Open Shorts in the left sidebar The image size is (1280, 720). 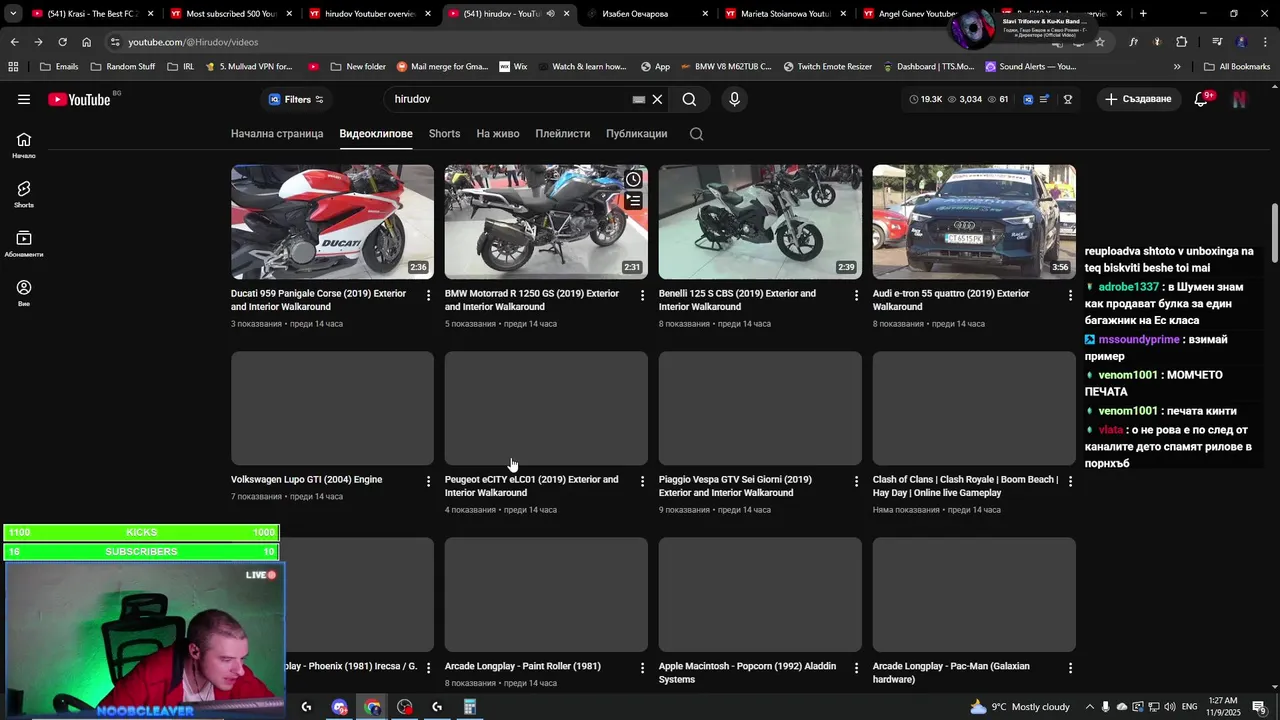(24, 194)
